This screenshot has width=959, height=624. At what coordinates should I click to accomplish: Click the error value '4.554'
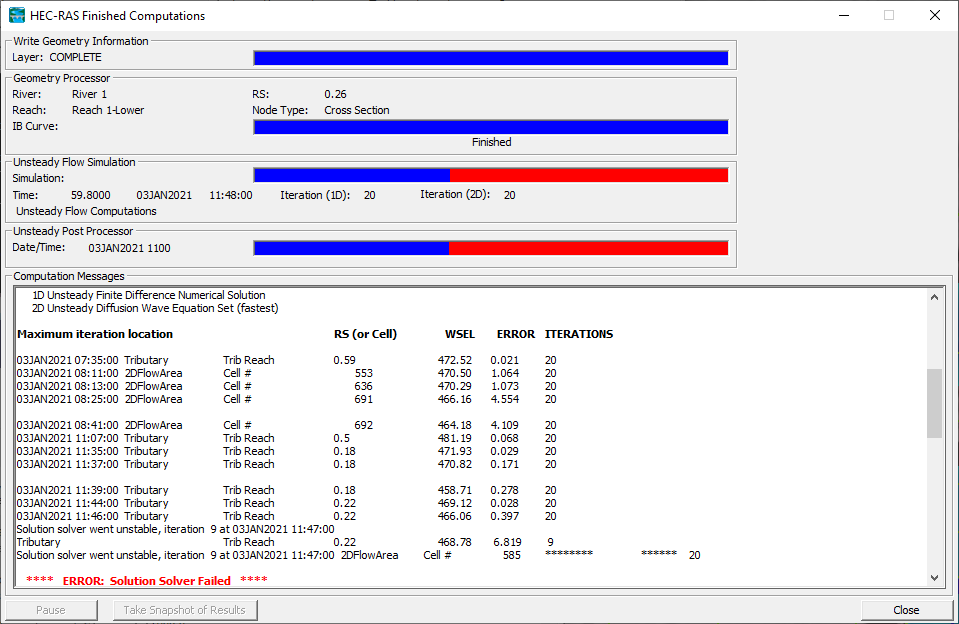[505, 399]
